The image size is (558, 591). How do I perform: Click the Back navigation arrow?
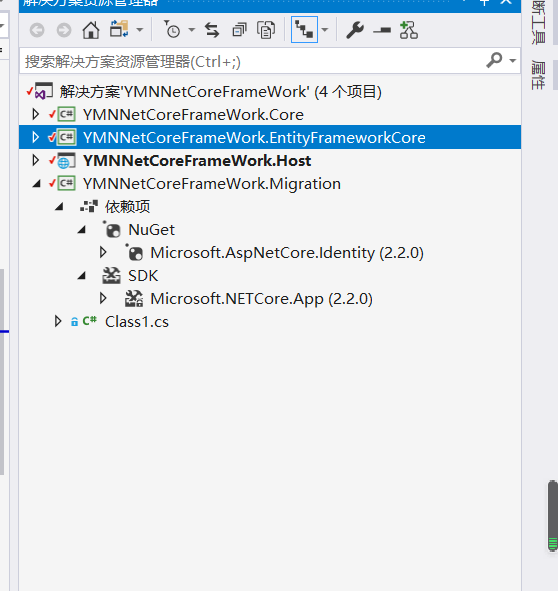pos(37,30)
